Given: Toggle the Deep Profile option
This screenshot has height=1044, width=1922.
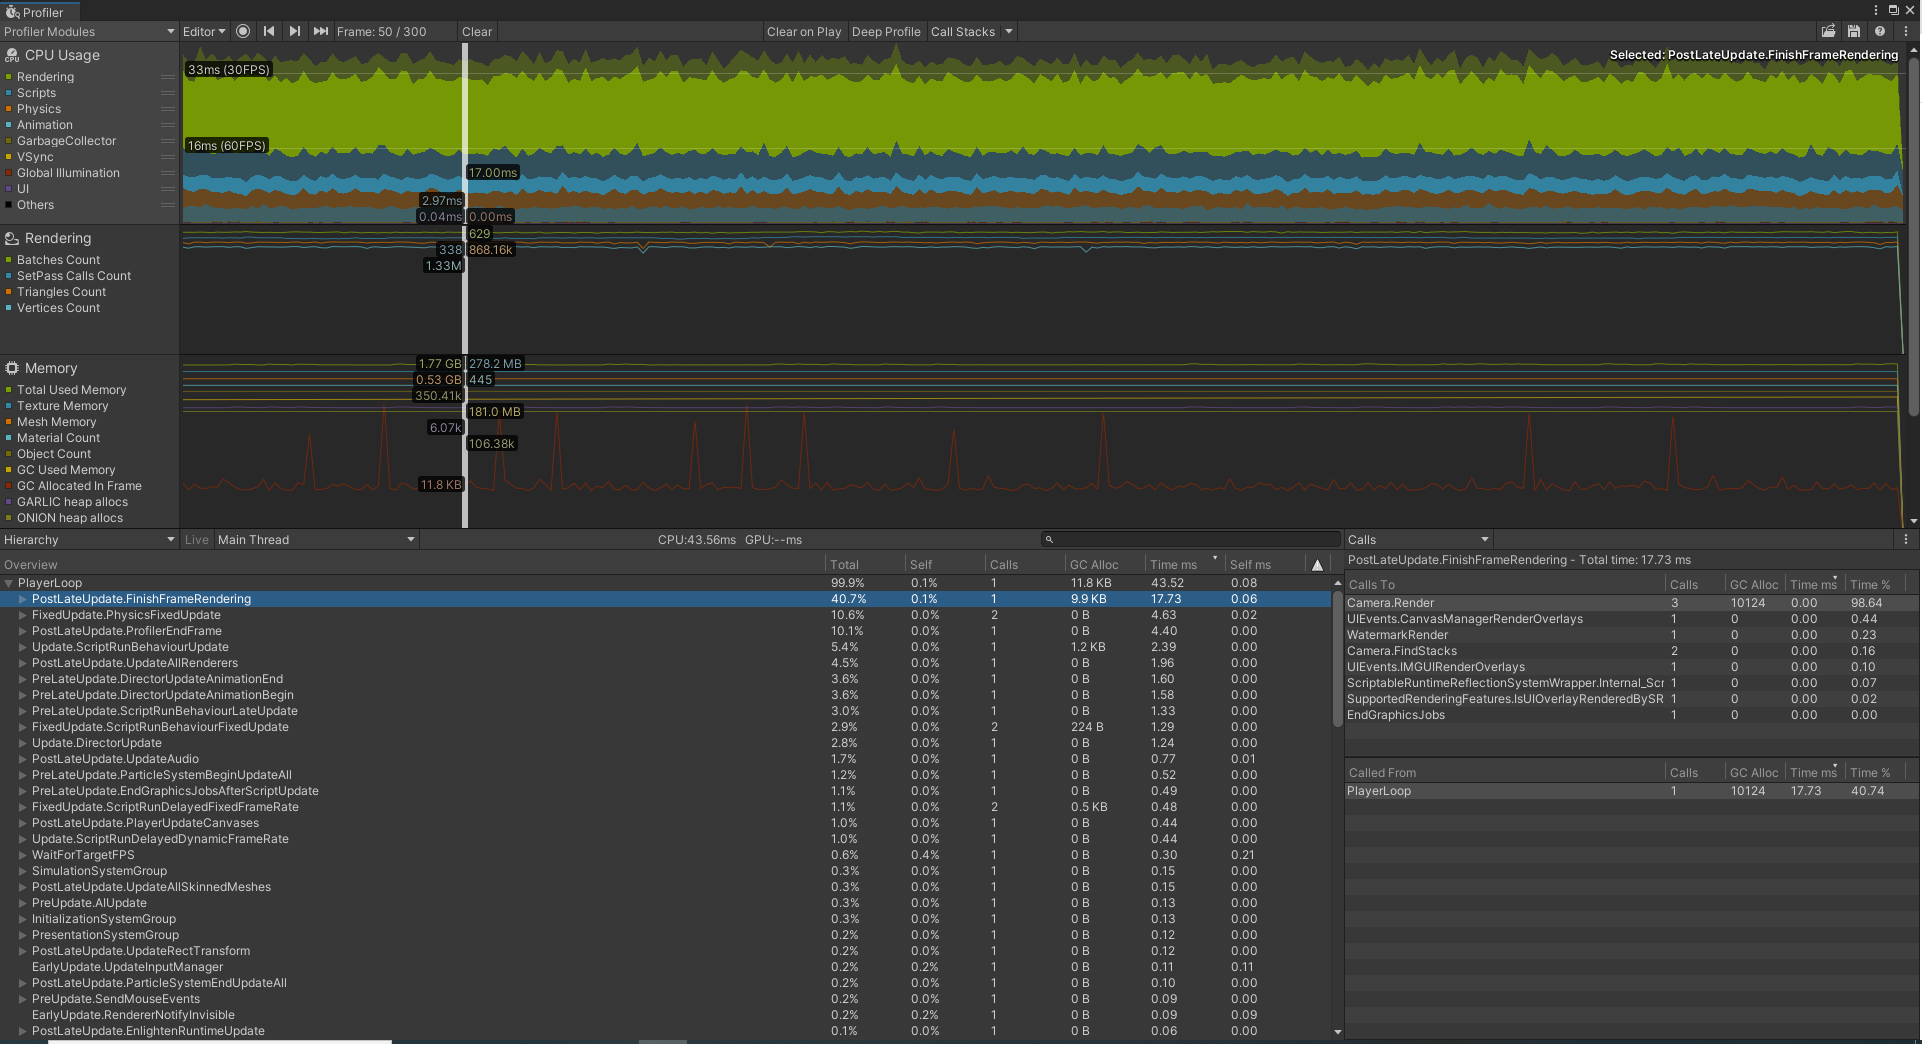Looking at the screenshot, I should tap(886, 32).
